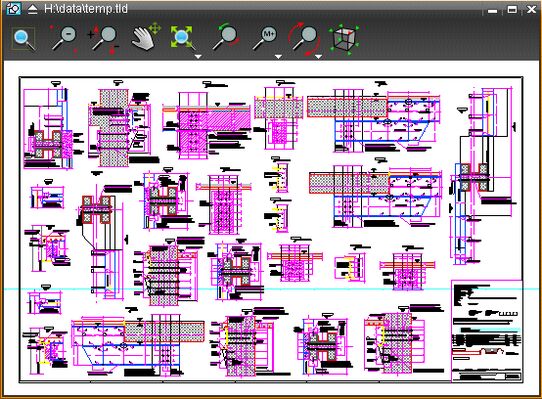Click the application icon in the title bar
Screen dimensions: 542x399
13,9
